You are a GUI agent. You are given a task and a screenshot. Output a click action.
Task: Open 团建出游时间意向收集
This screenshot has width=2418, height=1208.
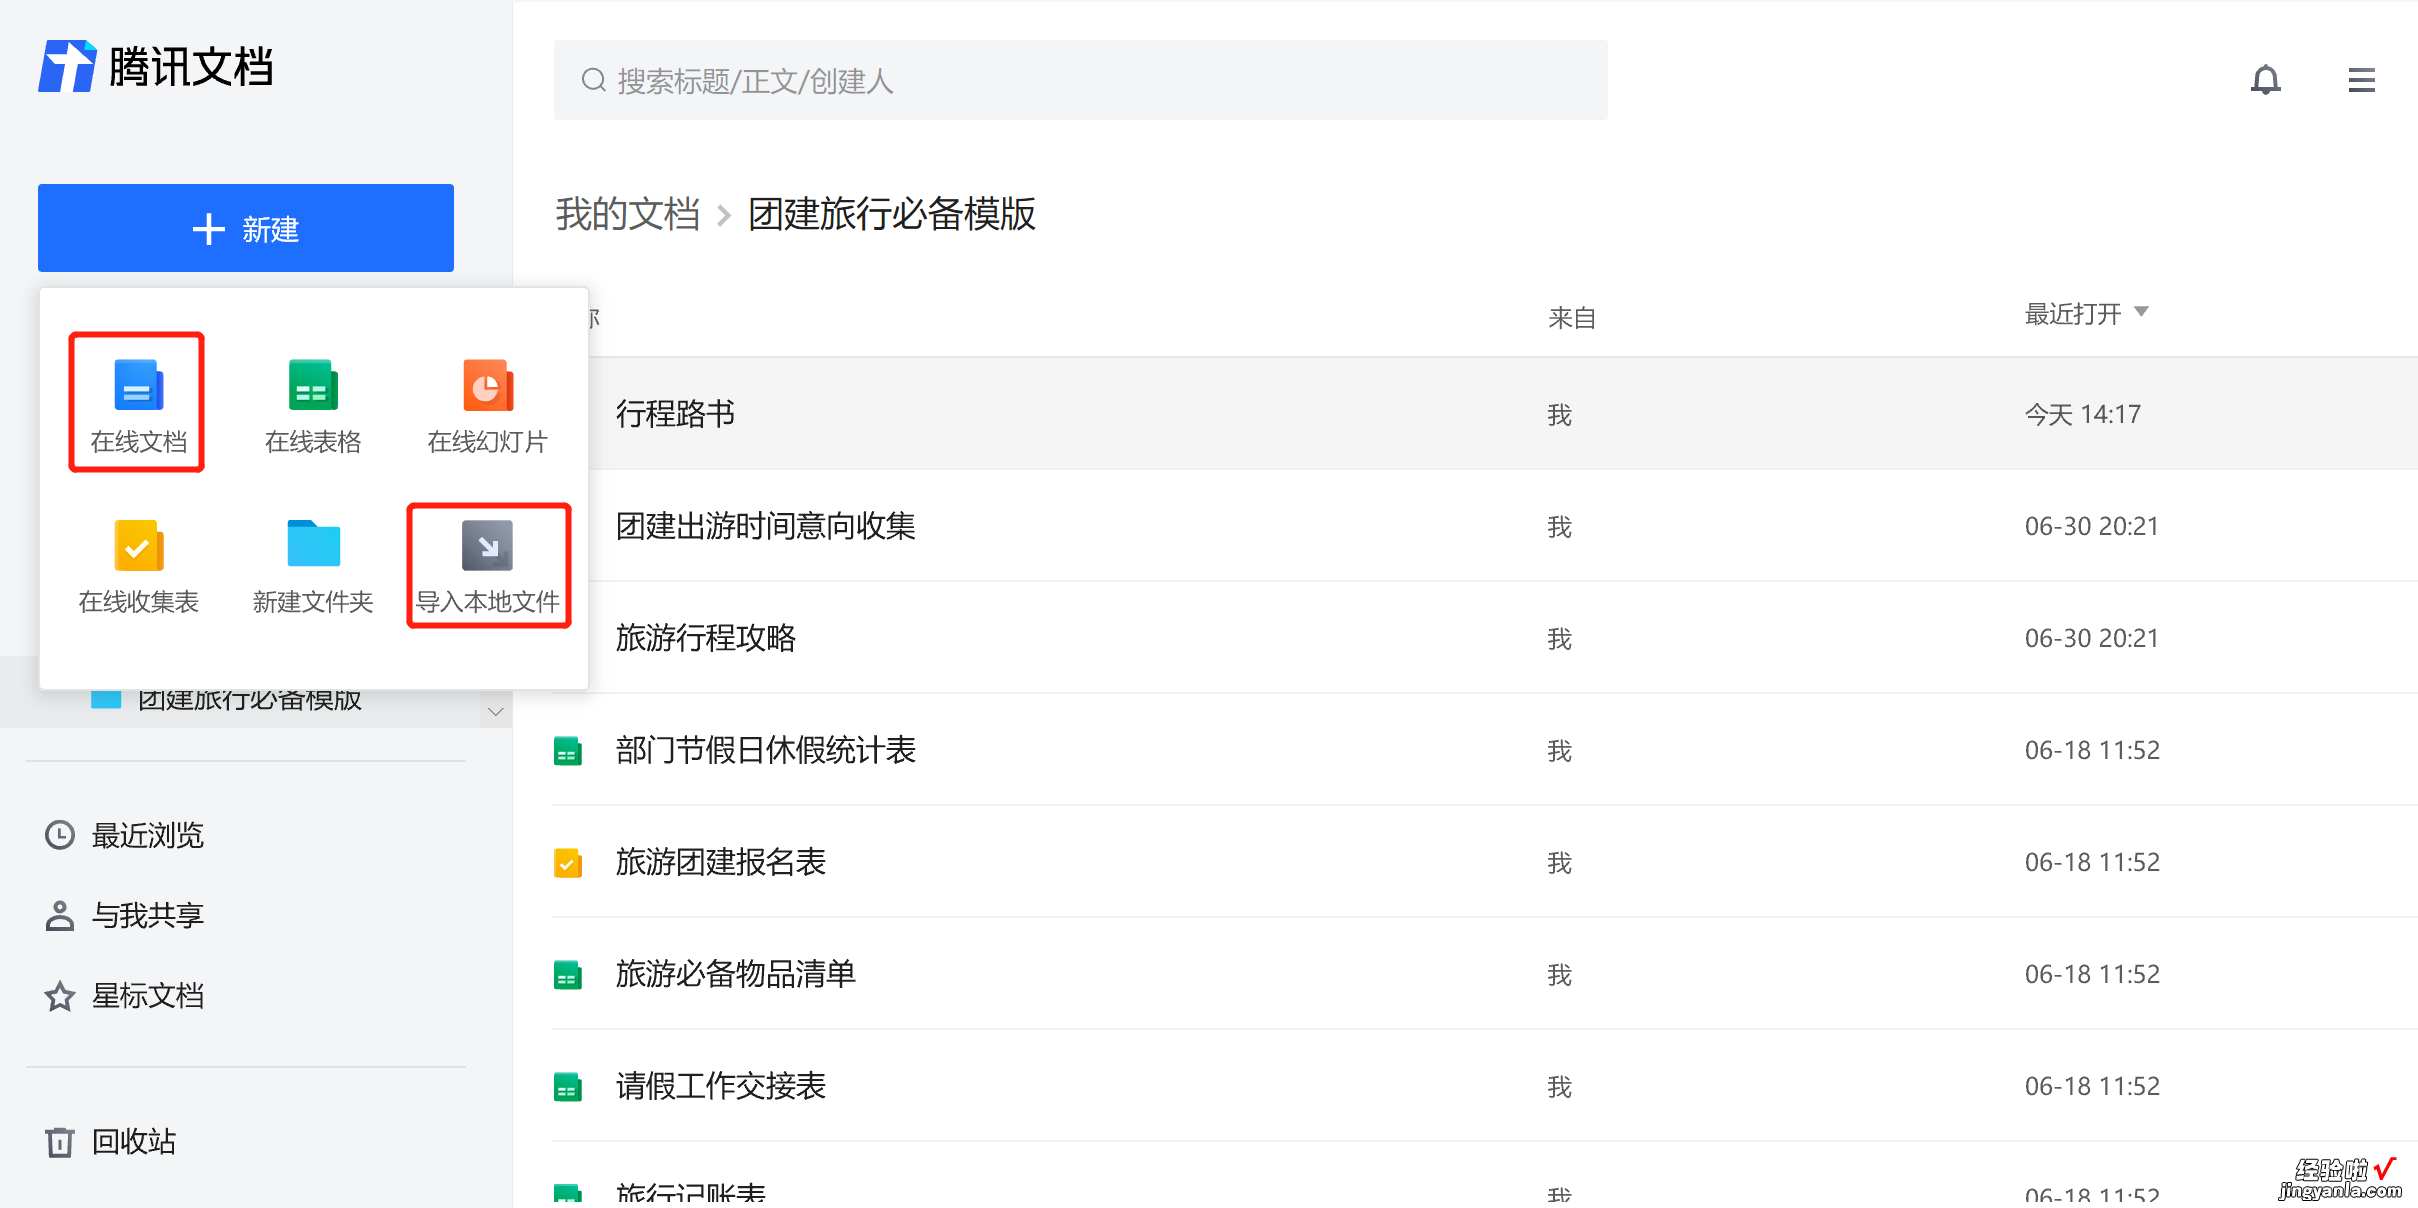coord(765,526)
